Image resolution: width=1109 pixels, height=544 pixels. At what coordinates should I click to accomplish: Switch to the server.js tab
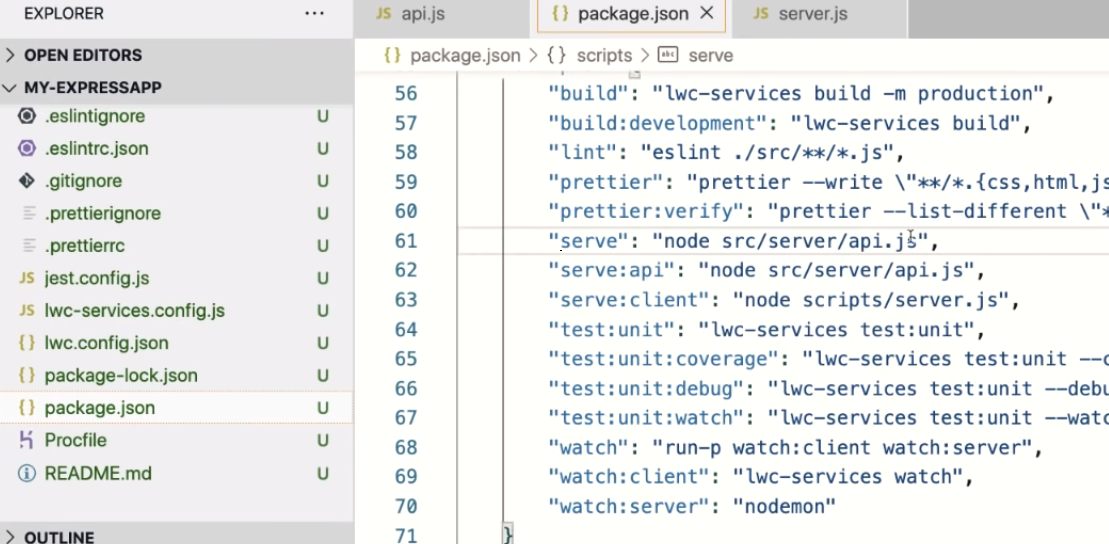[812, 14]
